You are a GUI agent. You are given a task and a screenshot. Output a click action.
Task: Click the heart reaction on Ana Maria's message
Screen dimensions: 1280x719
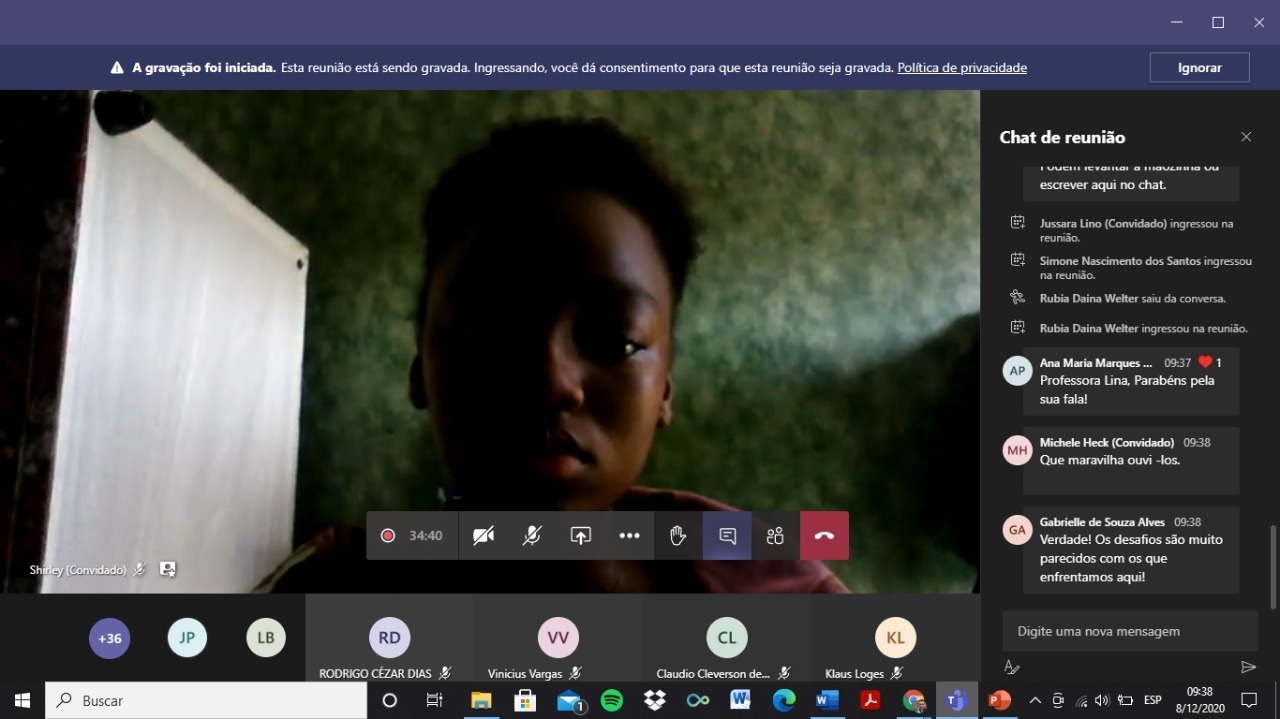(1205, 362)
